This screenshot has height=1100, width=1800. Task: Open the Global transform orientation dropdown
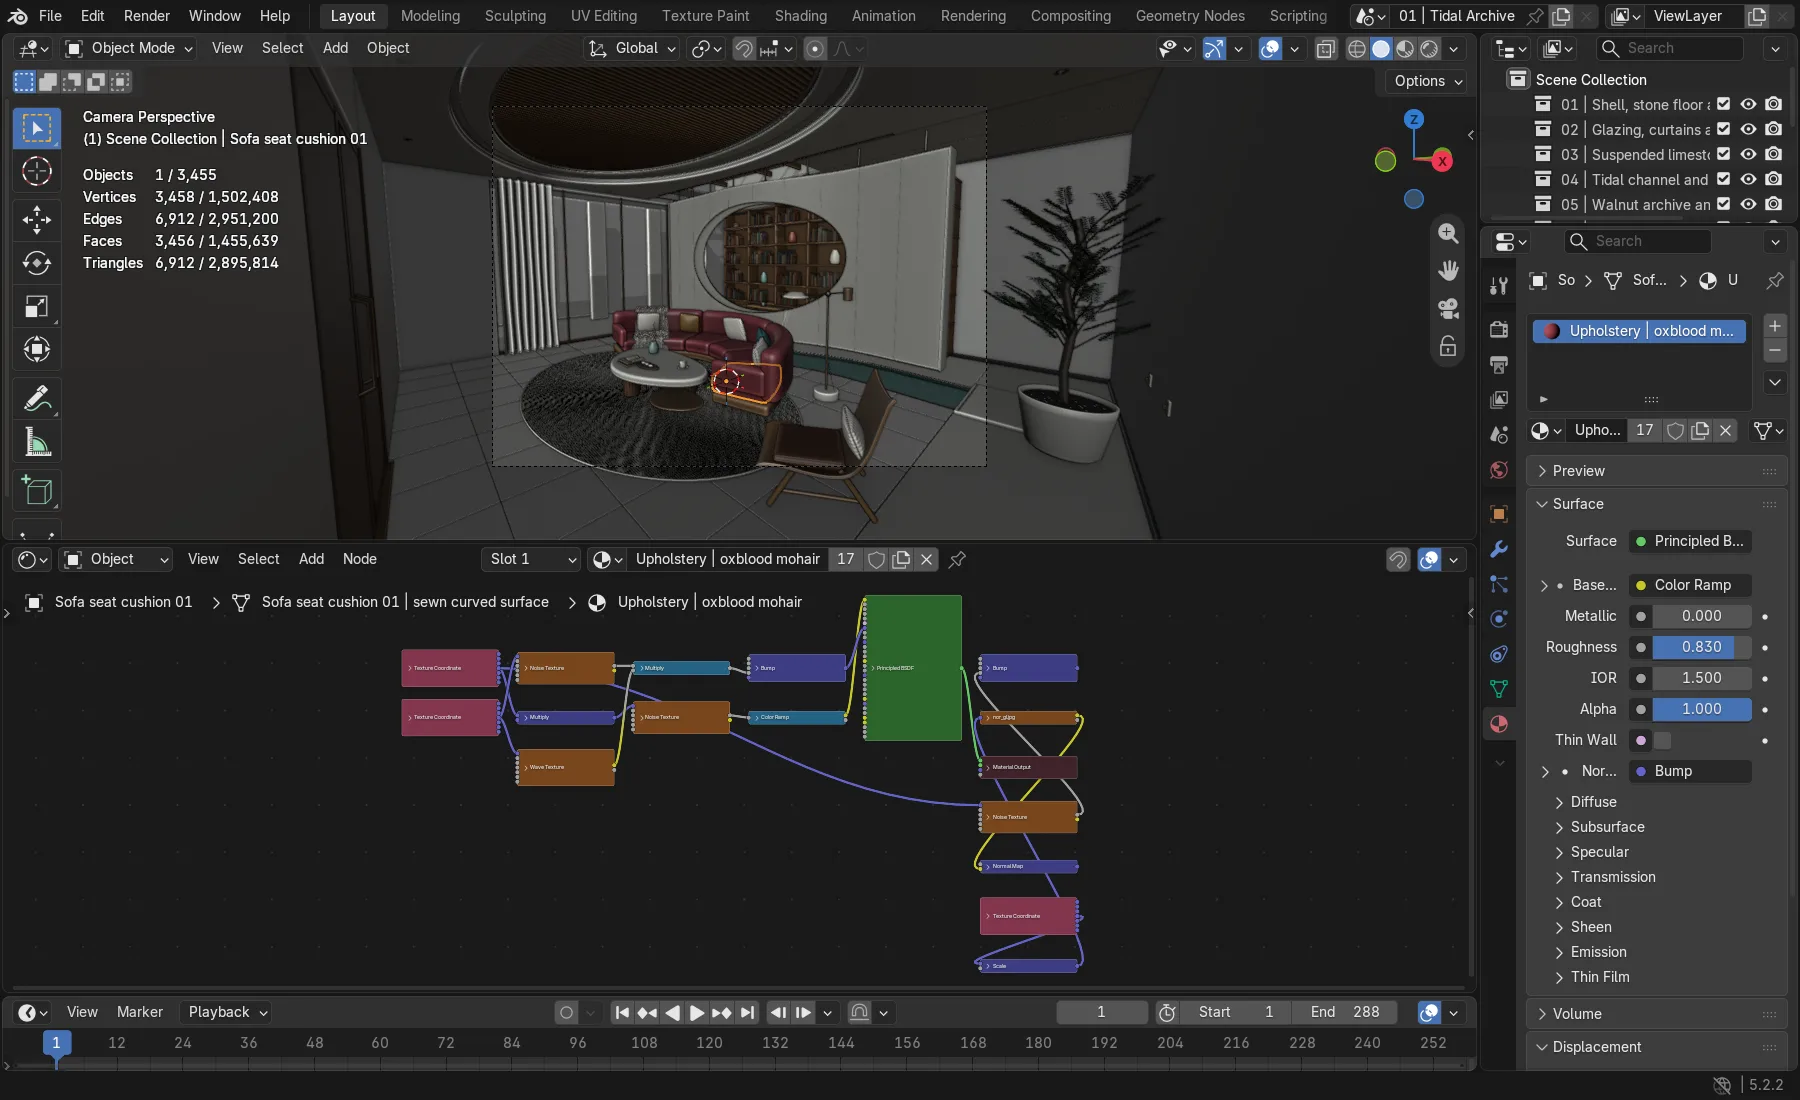(x=633, y=48)
